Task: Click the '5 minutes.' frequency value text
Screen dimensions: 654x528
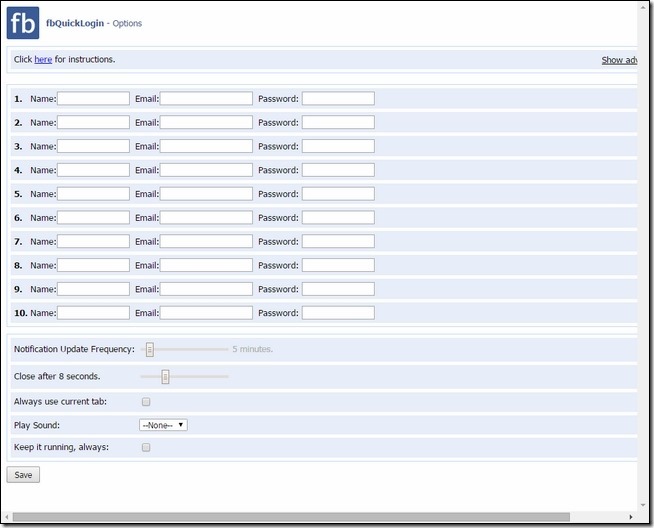Action: coord(252,349)
